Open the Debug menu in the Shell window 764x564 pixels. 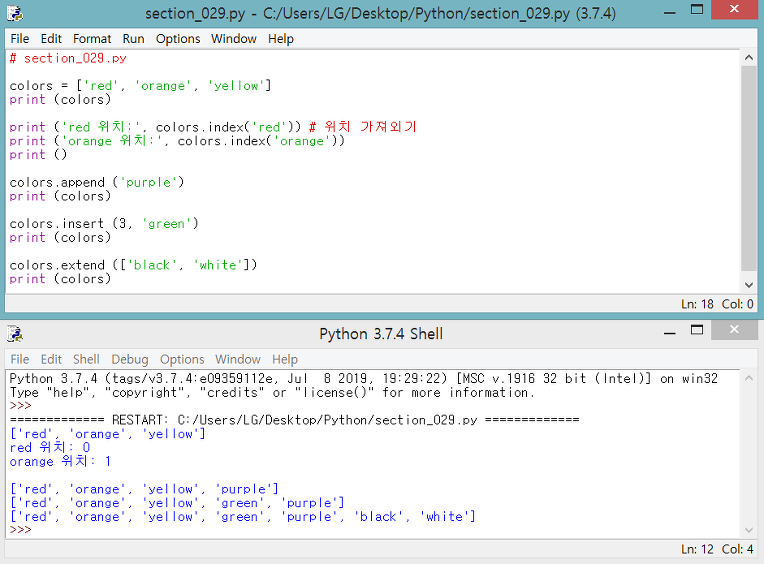pos(130,359)
